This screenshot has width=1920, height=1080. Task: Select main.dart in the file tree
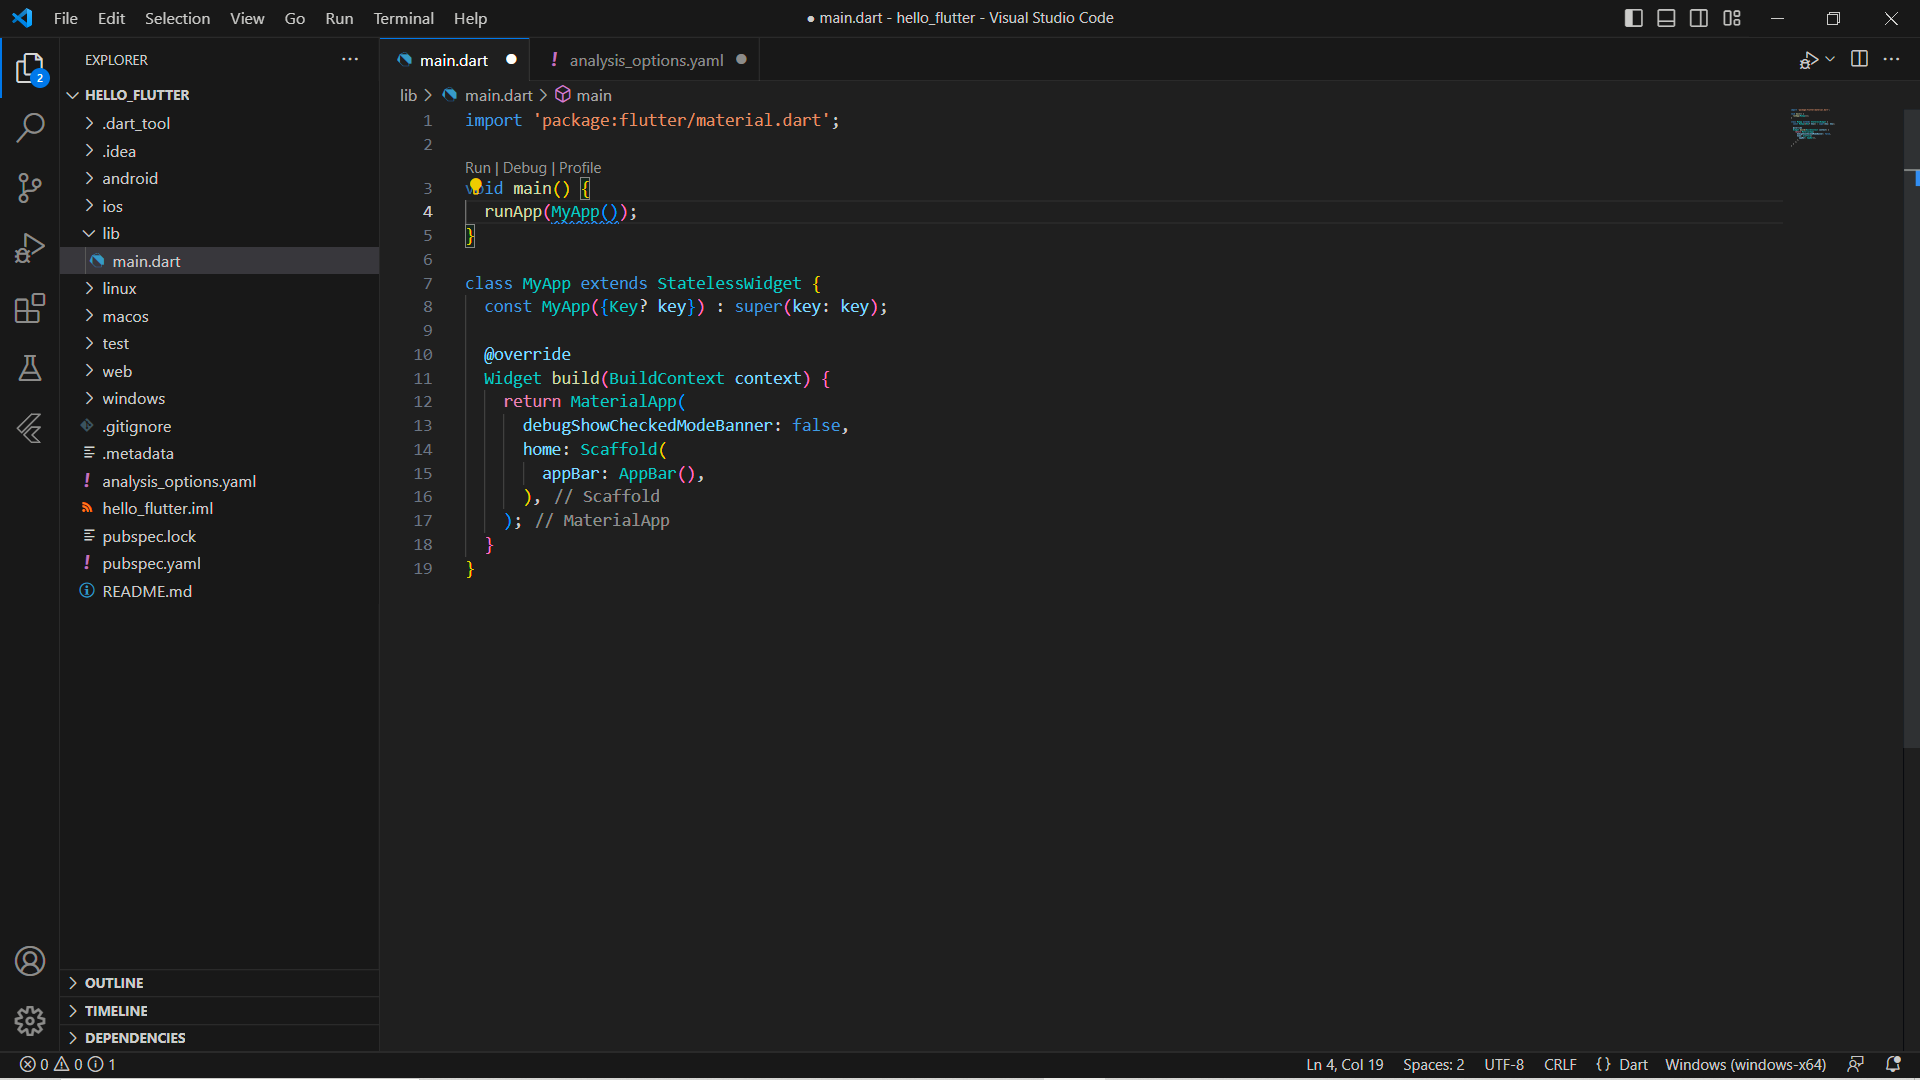[x=220, y=261]
